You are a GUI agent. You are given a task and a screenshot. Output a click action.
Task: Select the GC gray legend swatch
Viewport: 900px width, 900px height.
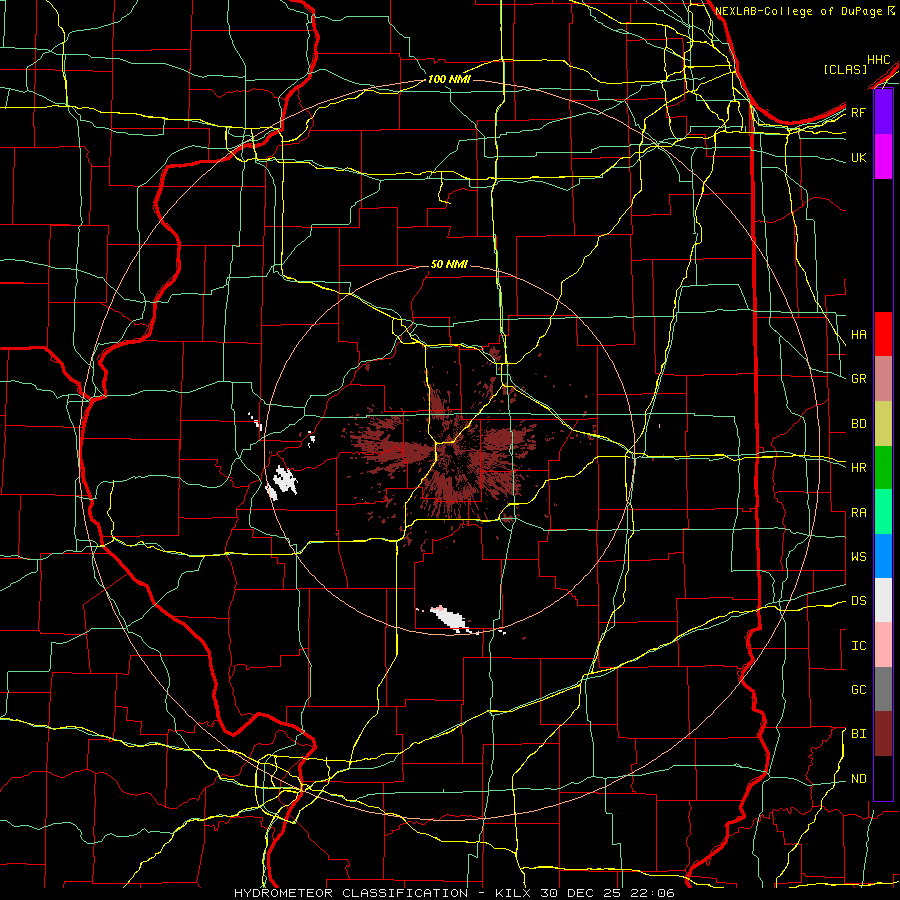[883, 689]
